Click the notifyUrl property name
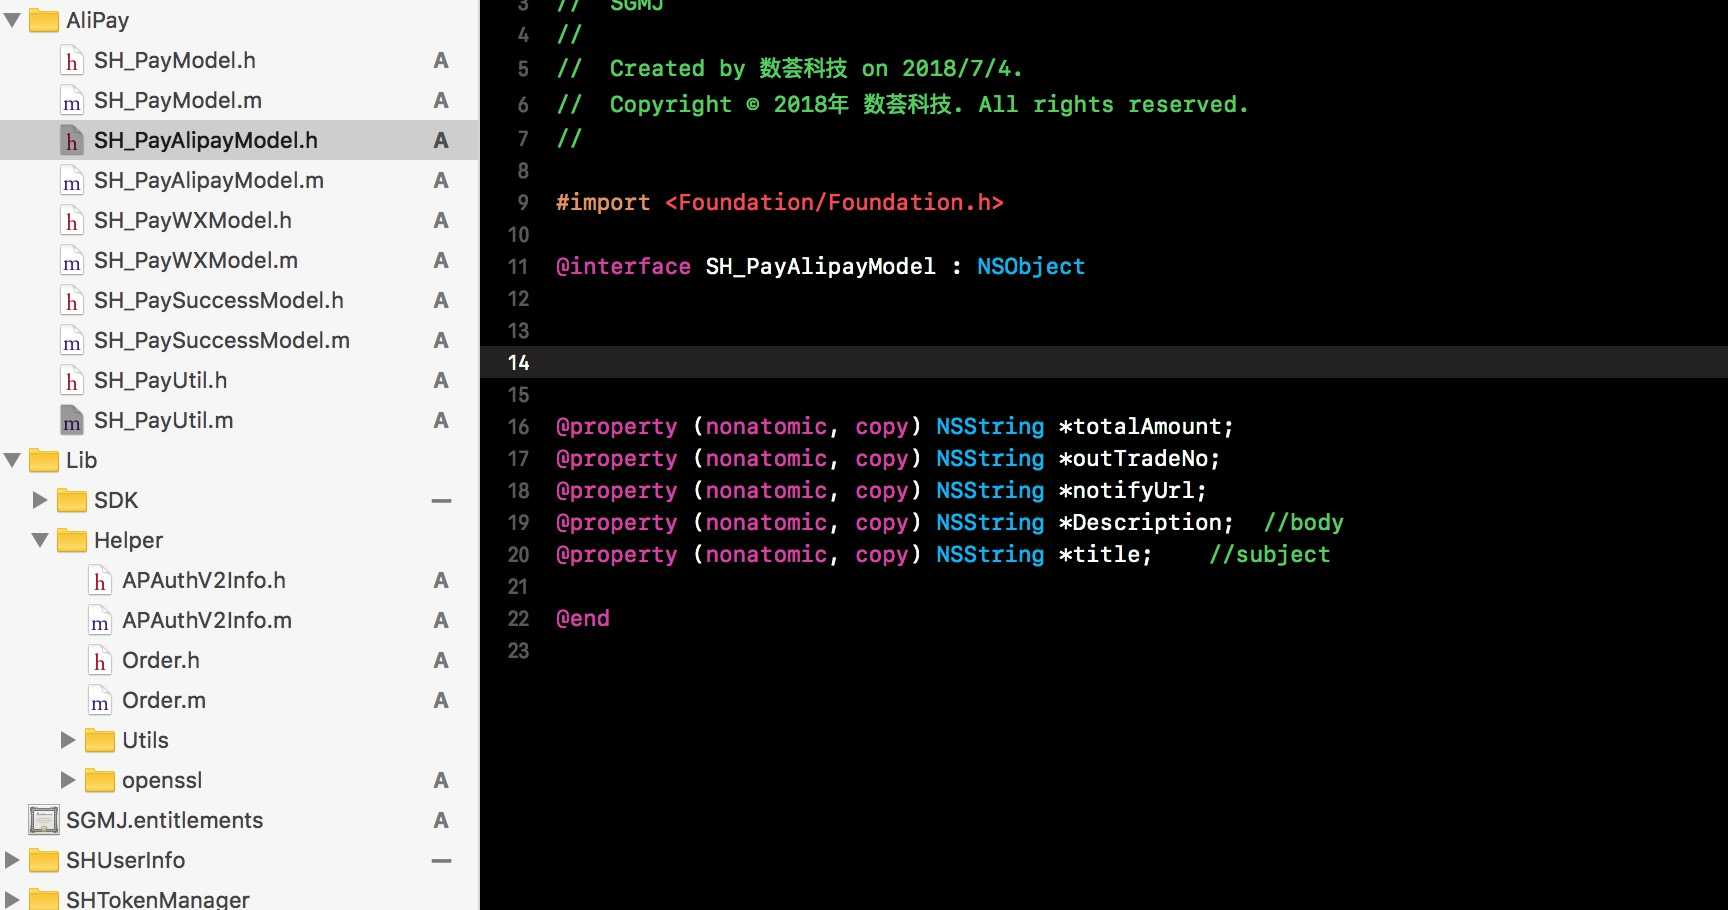 1132,490
